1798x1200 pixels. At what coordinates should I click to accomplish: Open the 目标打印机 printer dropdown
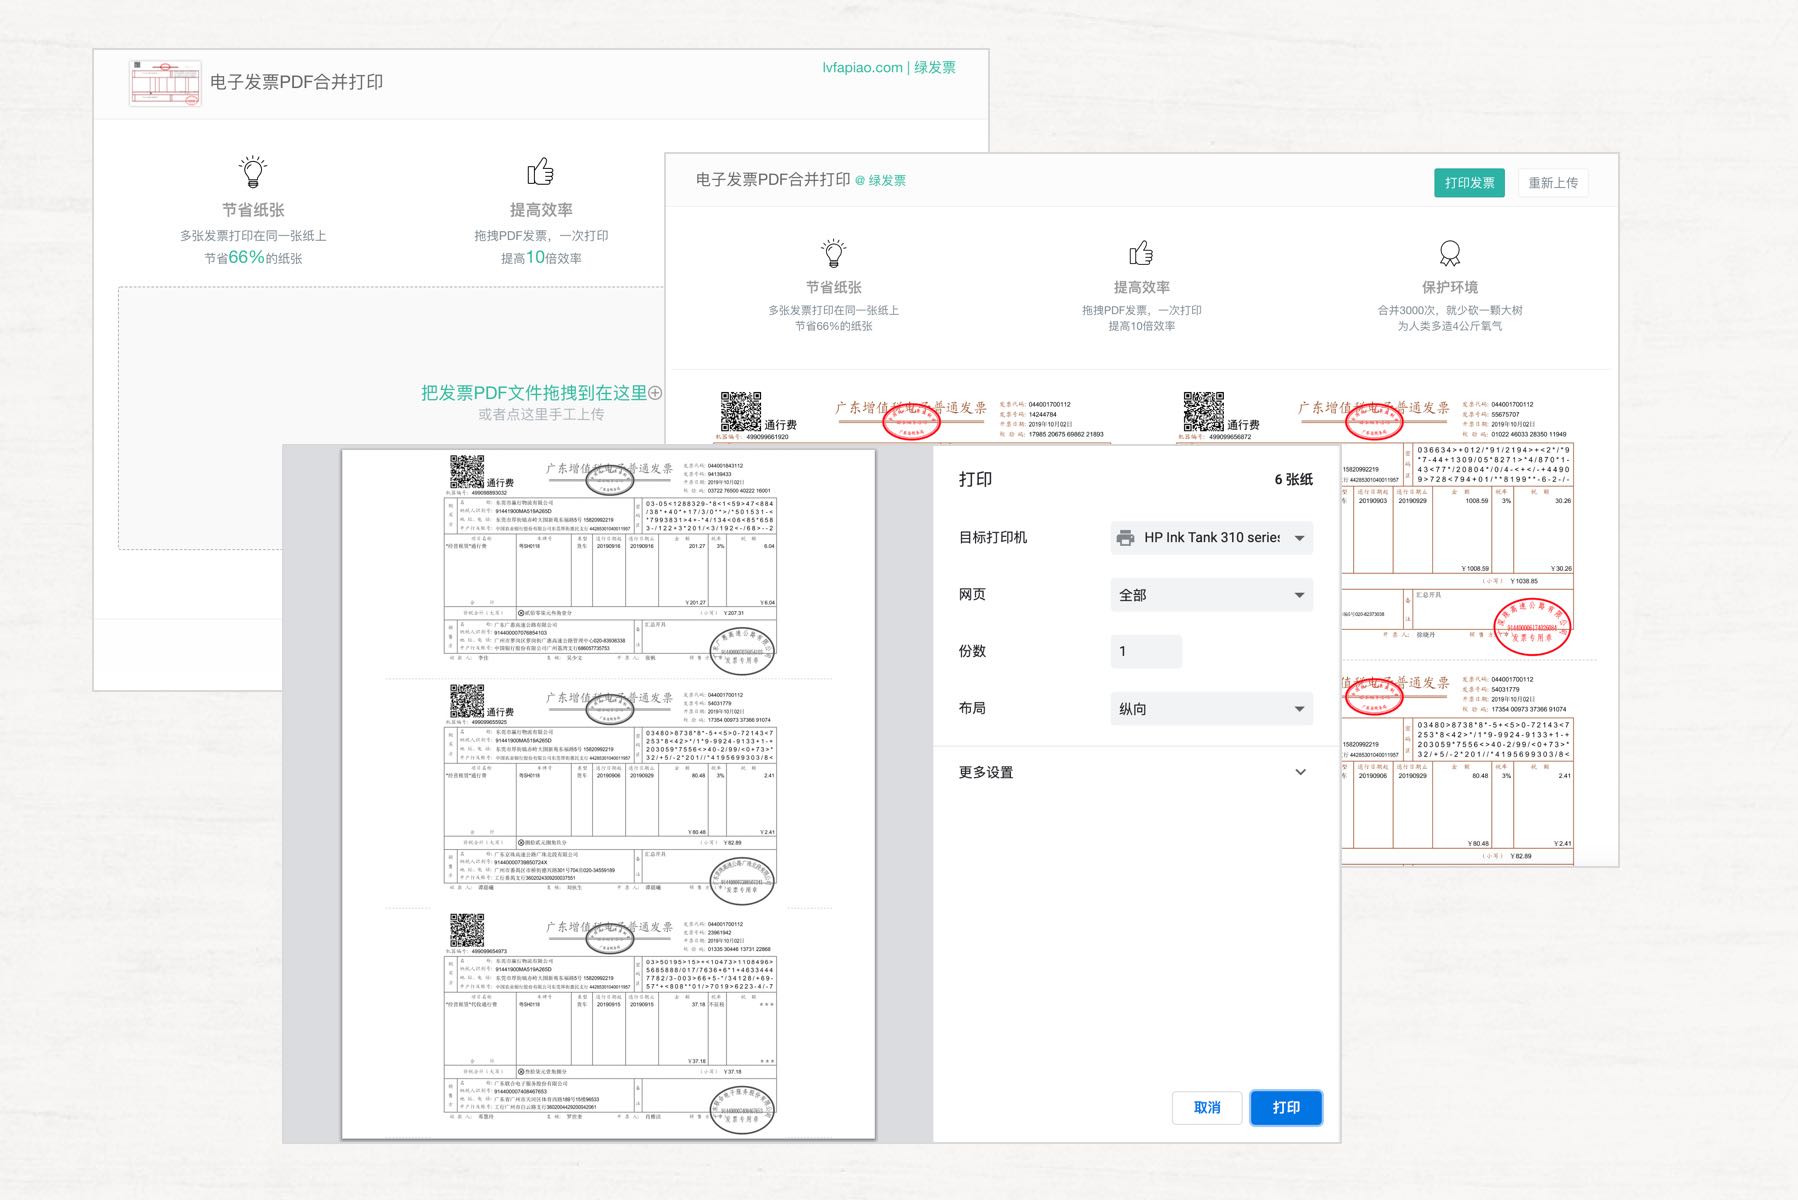pyautogui.click(x=1211, y=538)
